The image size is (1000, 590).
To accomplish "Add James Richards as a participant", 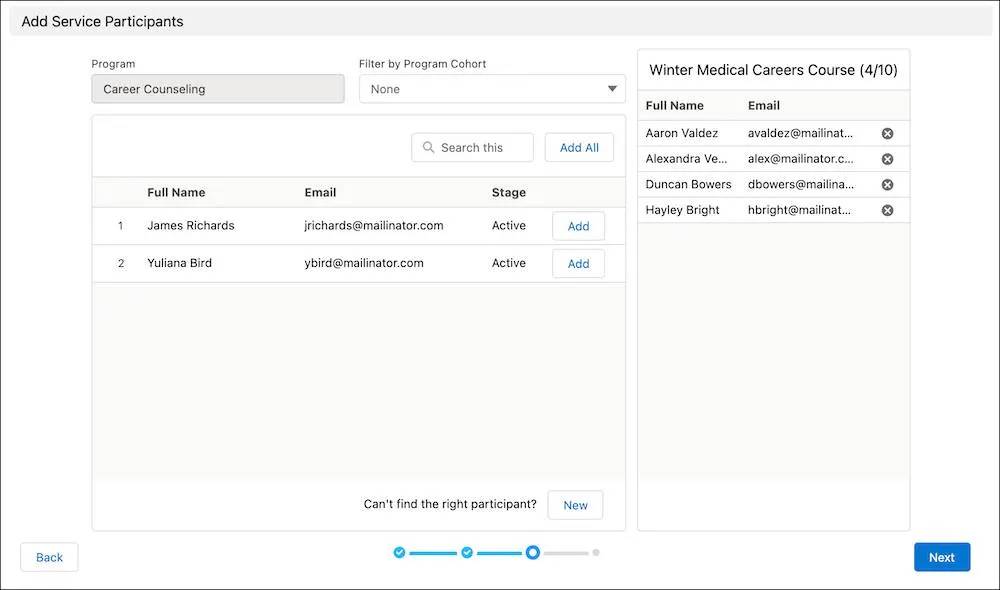I will [x=578, y=225].
